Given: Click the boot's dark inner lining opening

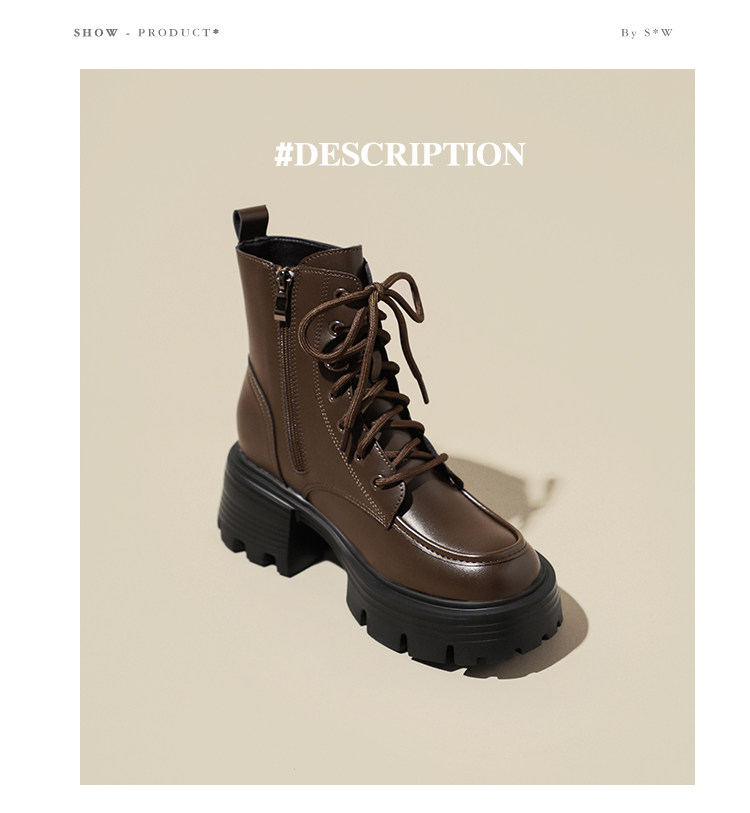Looking at the screenshot, I should point(280,248).
